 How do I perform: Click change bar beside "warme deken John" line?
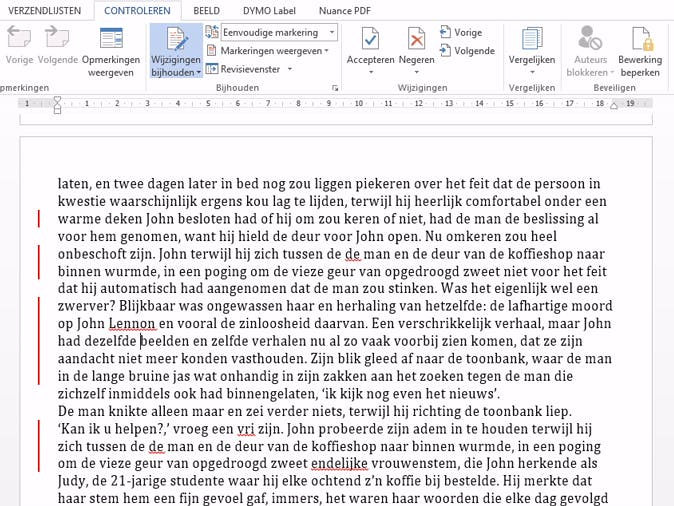point(39,218)
